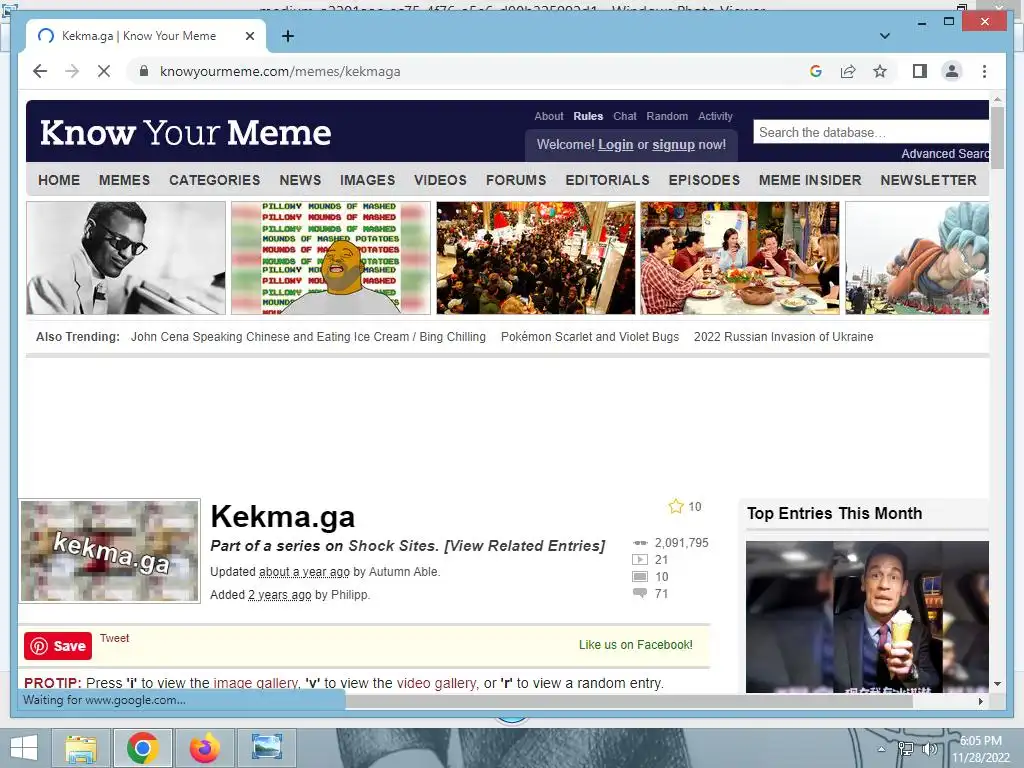
Task: Click View Related Entries link
Action: coord(525,546)
